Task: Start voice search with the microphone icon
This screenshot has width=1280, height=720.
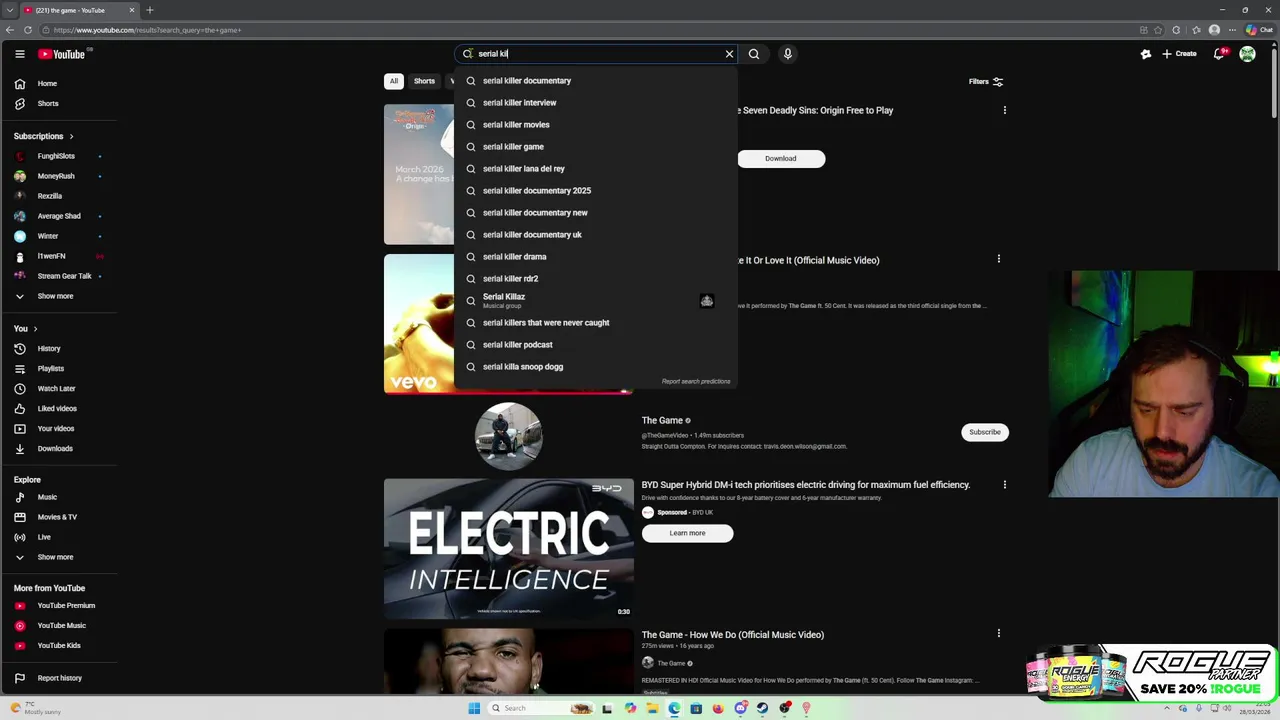Action: point(788,54)
